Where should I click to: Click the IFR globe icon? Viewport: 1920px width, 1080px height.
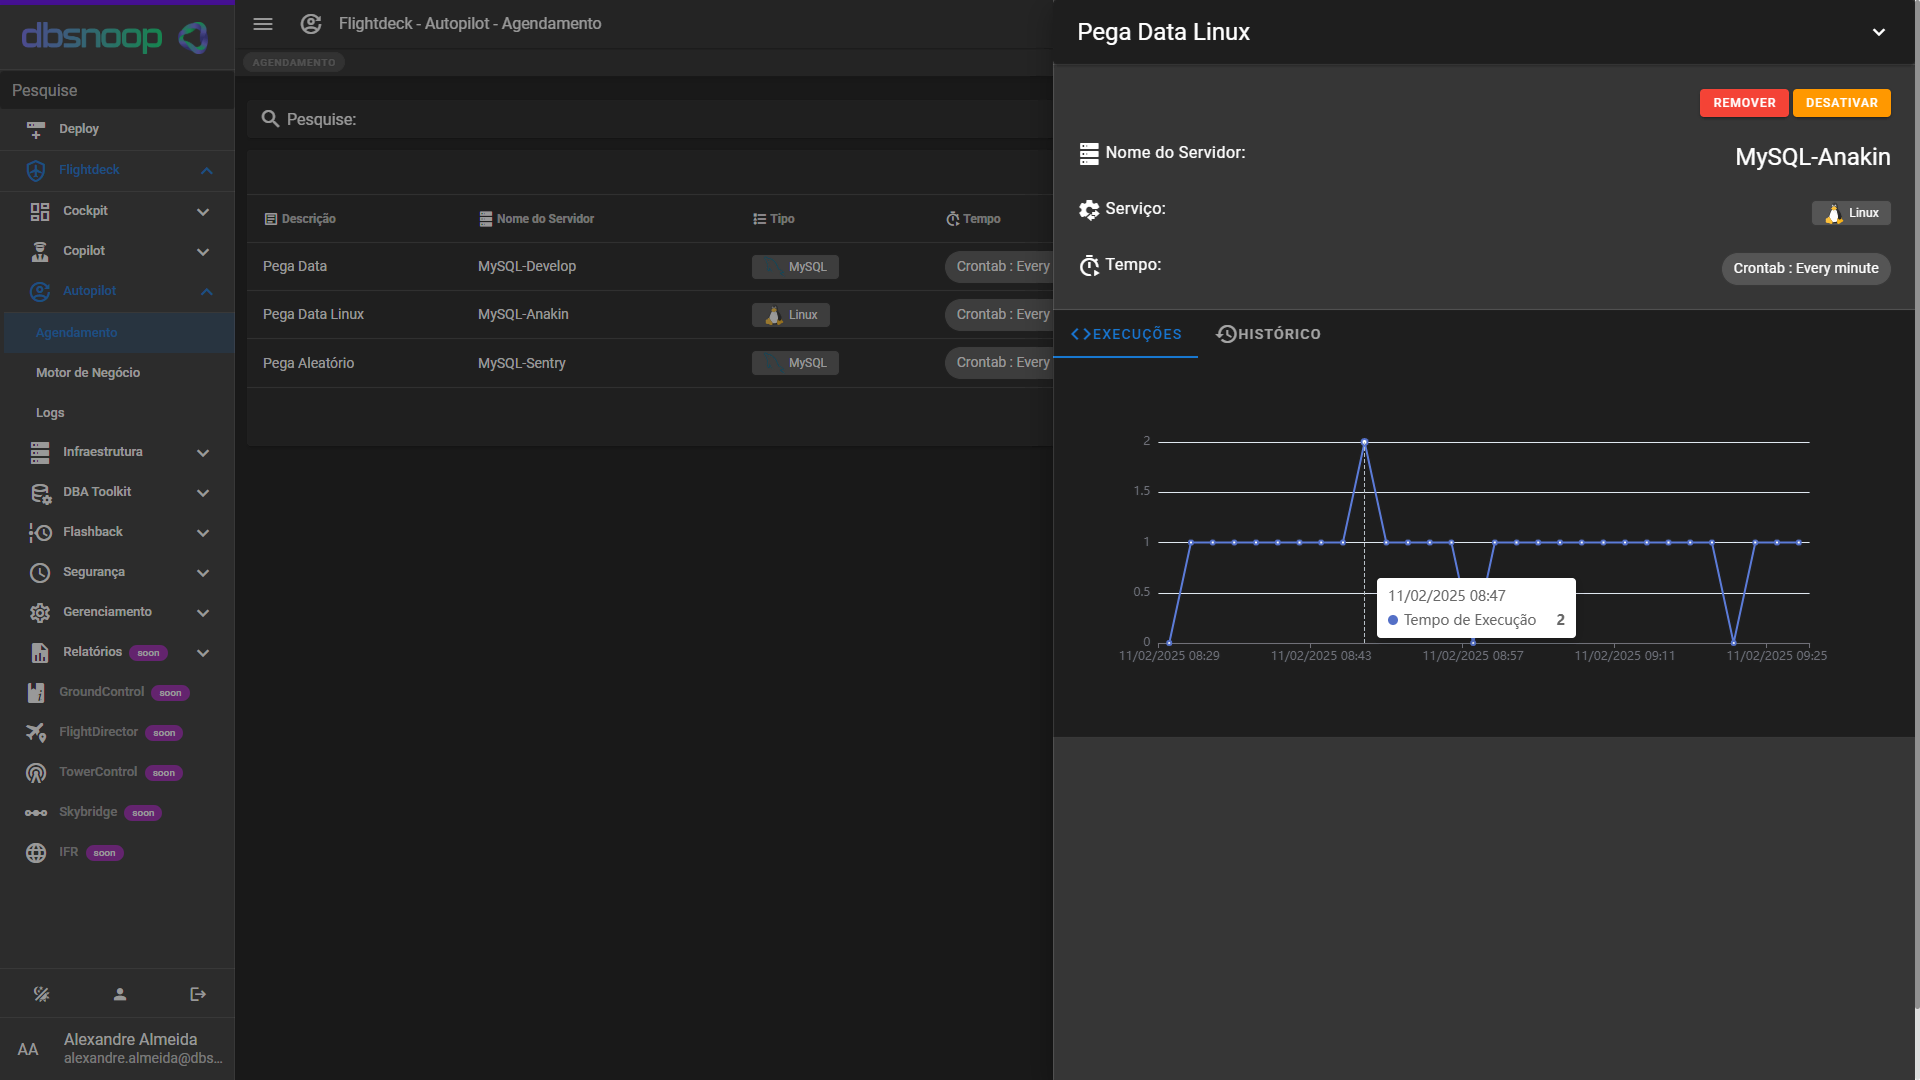(x=36, y=852)
